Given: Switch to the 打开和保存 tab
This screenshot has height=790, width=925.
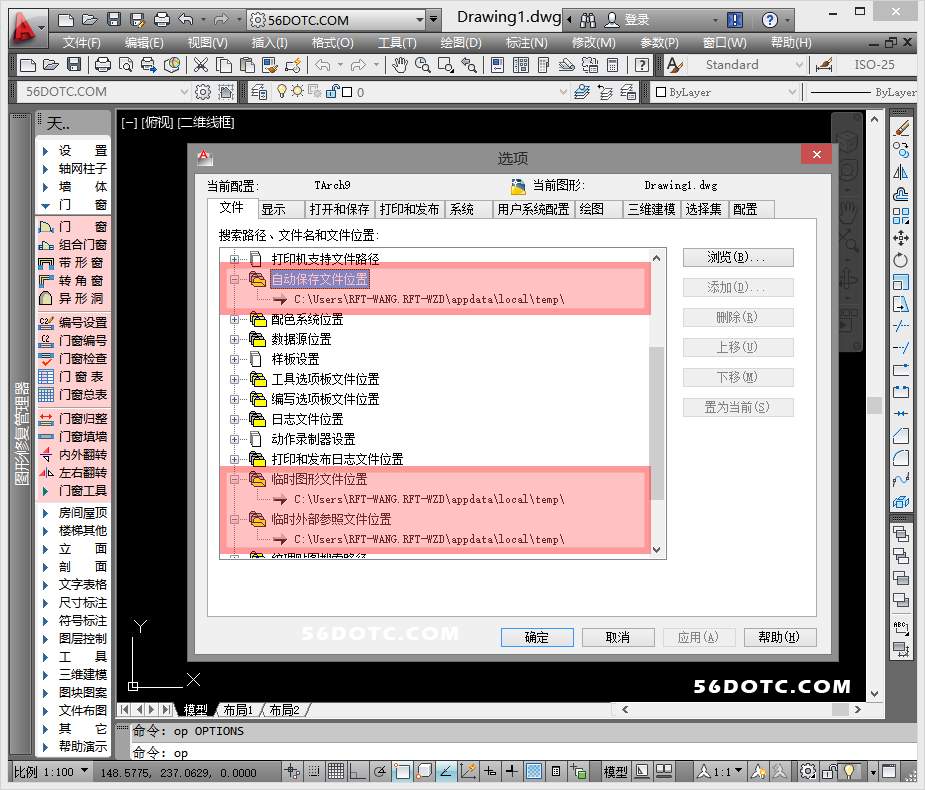Looking at the screenshot, I should [339, 209].
